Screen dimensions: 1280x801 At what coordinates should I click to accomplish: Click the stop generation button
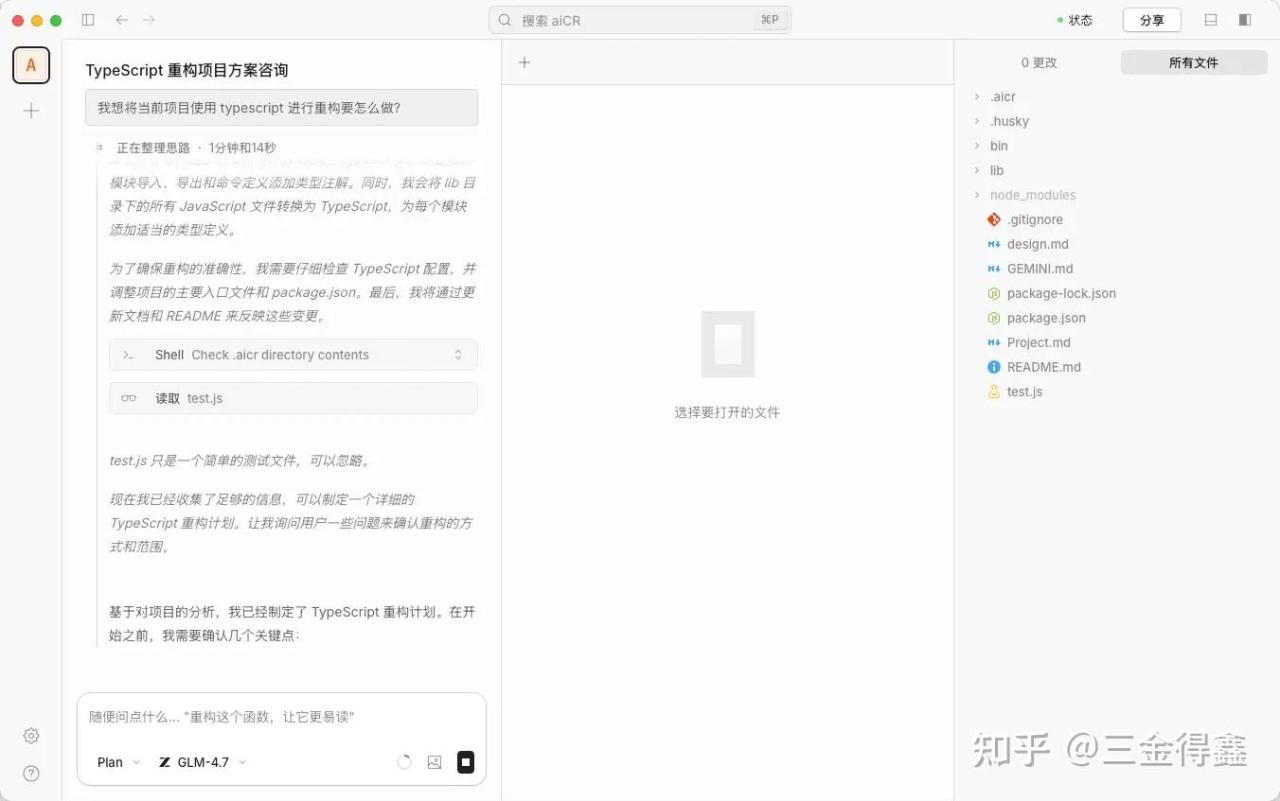[465, 762]
